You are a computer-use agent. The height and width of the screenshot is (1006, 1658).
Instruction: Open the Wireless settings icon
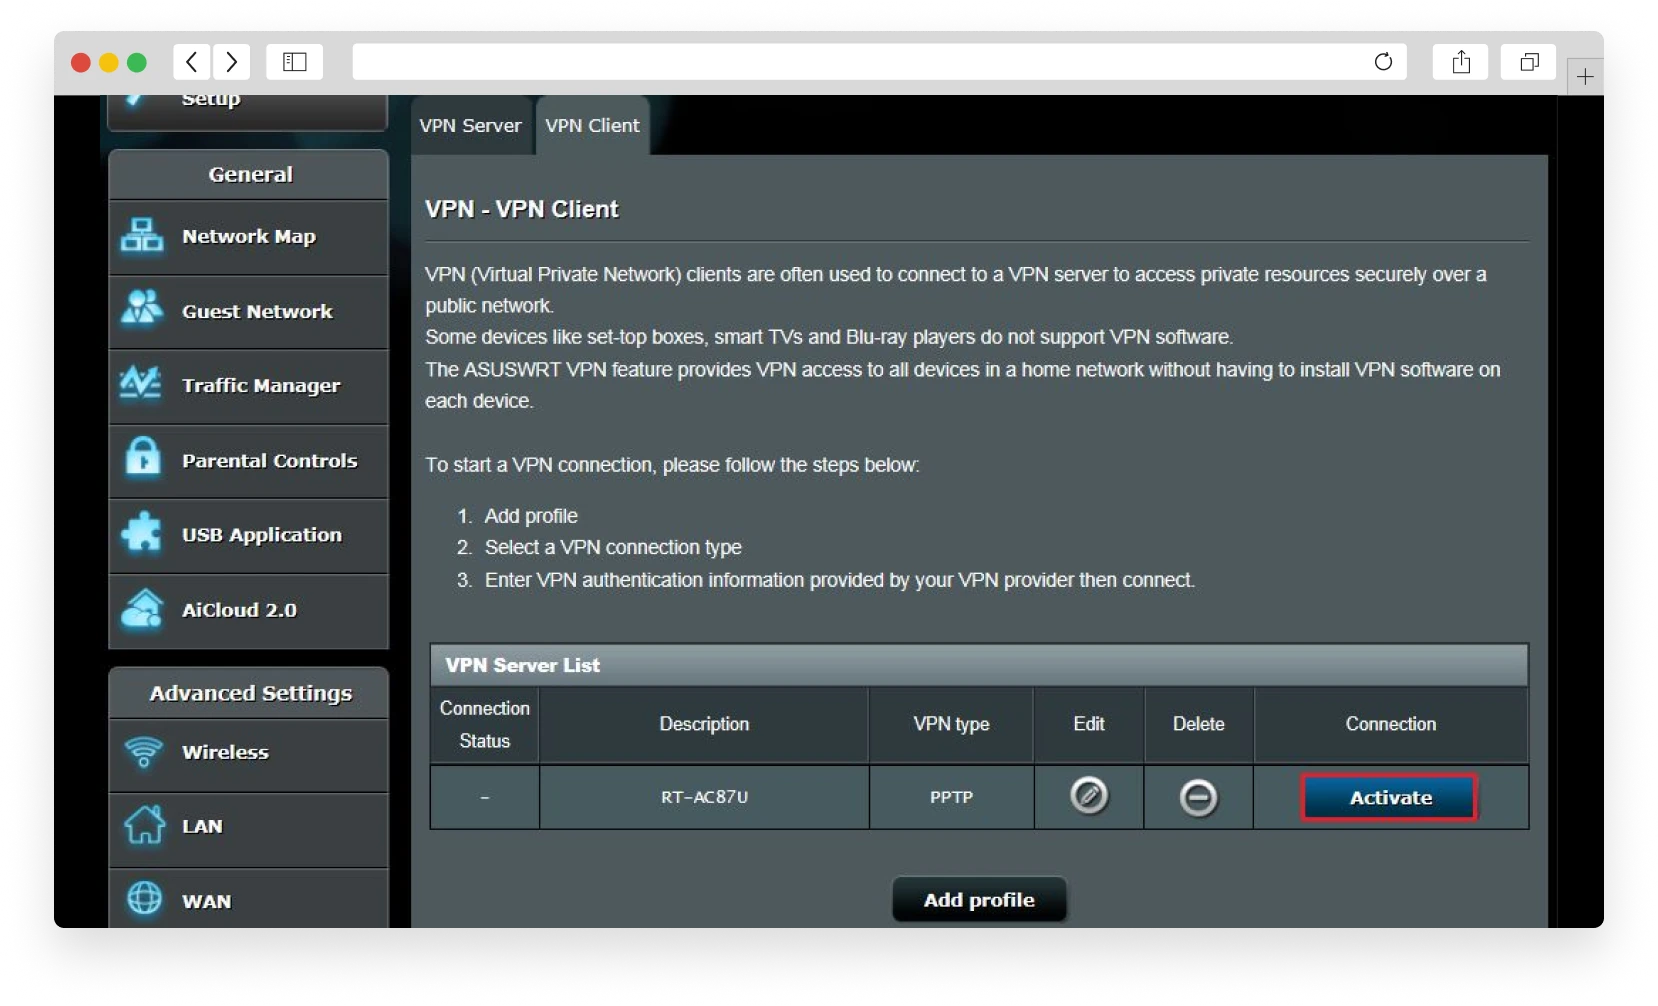(x=145, y=753)
